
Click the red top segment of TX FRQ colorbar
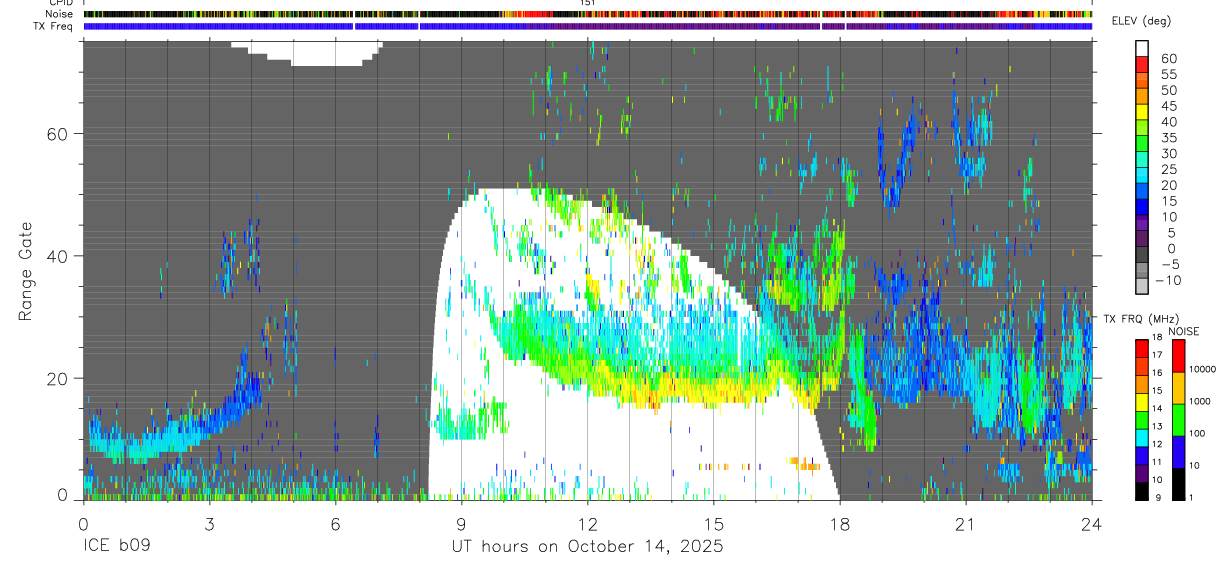click(x=1142, y=349)
